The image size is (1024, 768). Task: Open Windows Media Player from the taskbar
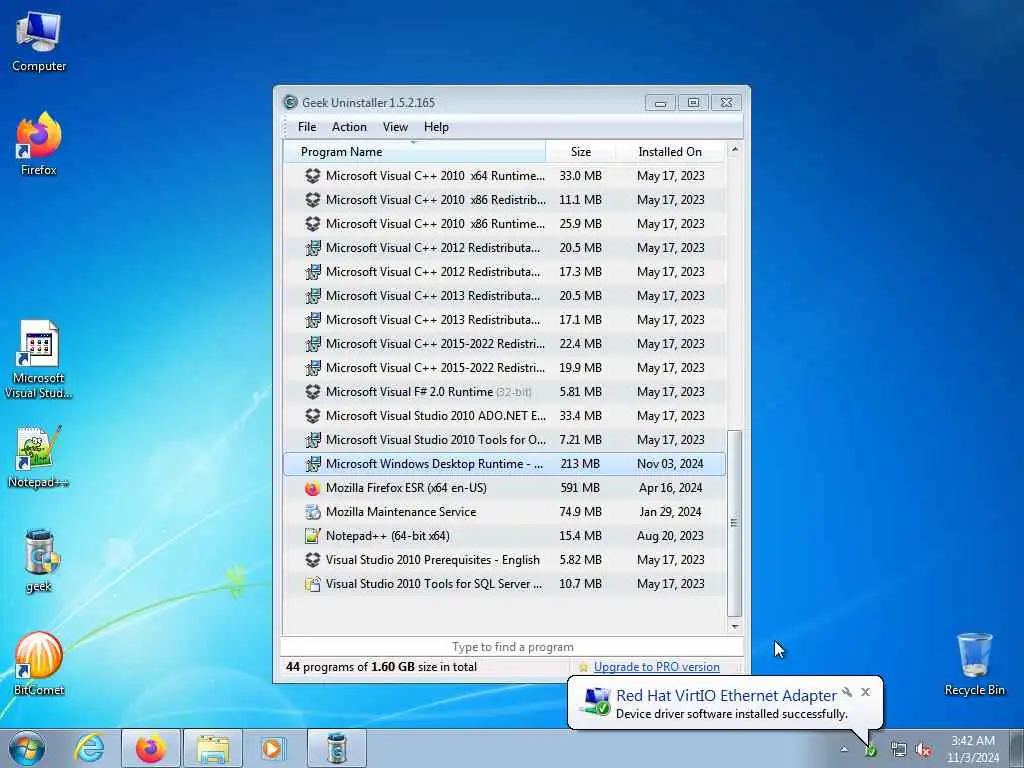point(272,748)
